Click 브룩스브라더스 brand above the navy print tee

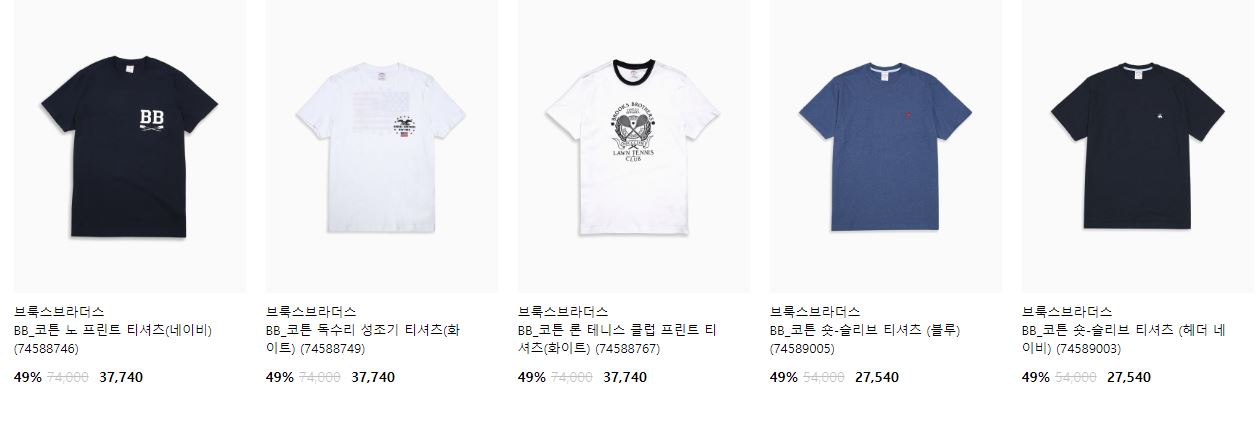[59, 312]
